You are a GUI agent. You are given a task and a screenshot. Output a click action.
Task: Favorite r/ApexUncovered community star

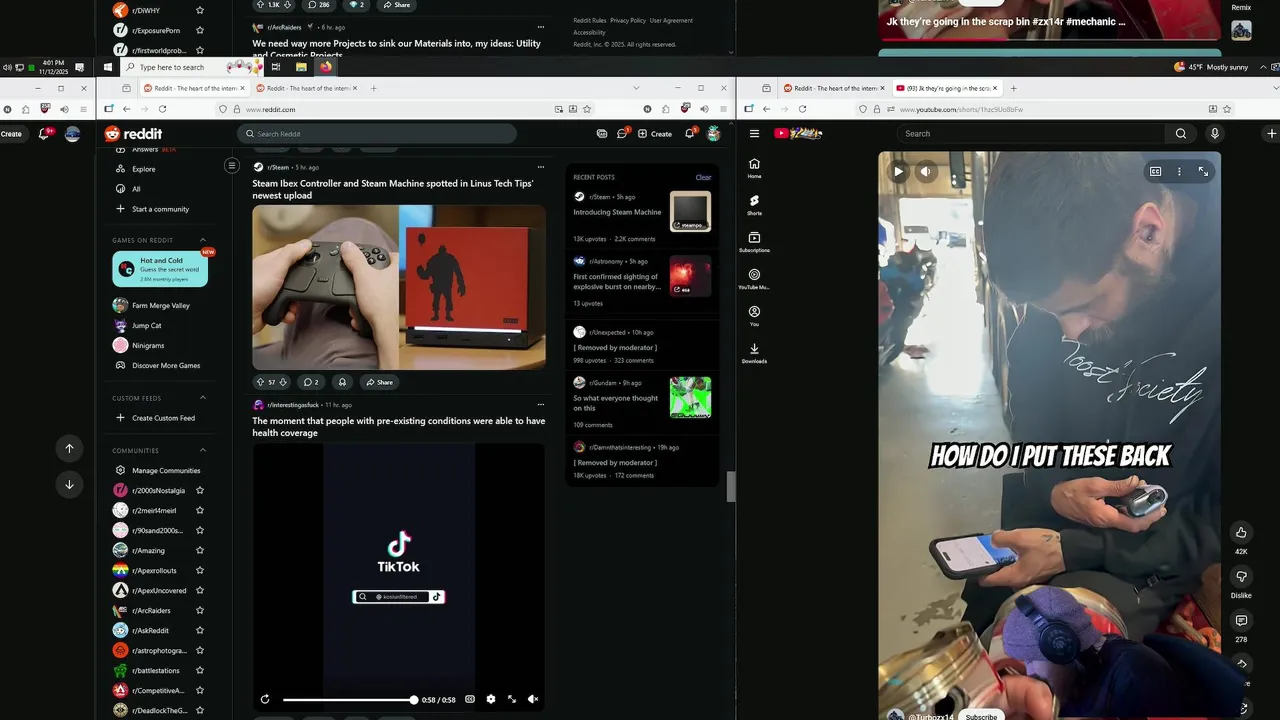pos(200,590)
